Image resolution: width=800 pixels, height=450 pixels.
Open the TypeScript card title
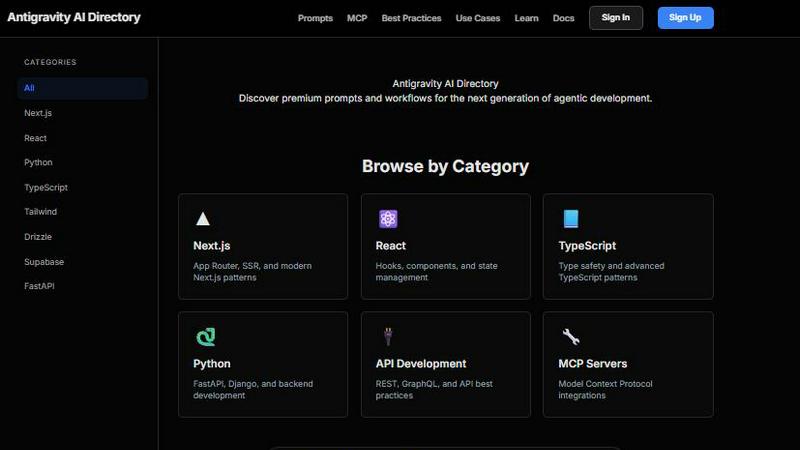click(x=587, y=246)
